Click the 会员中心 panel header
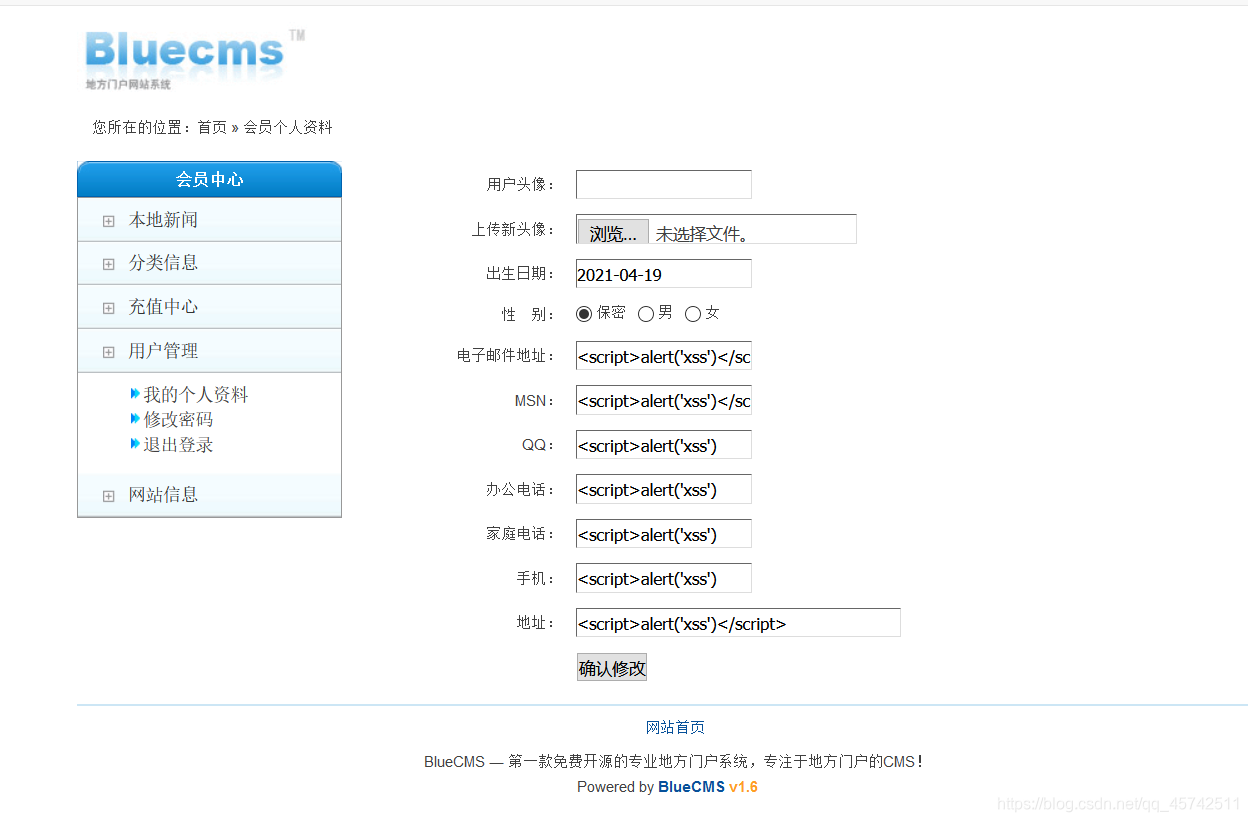Viewport: 1248px width, 822px height. pyautogui.click(x=209, y=179)
